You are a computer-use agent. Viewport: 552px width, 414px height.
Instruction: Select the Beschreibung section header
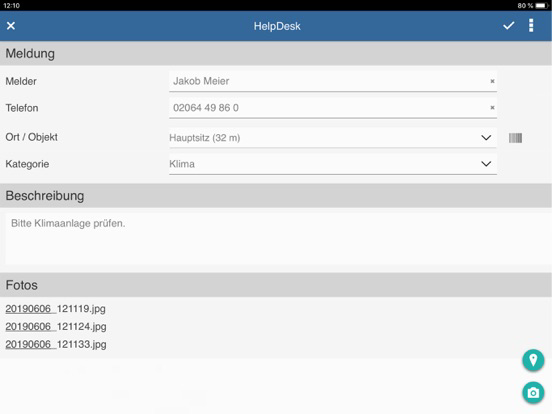pyautogui.click(x=276, y=196)
